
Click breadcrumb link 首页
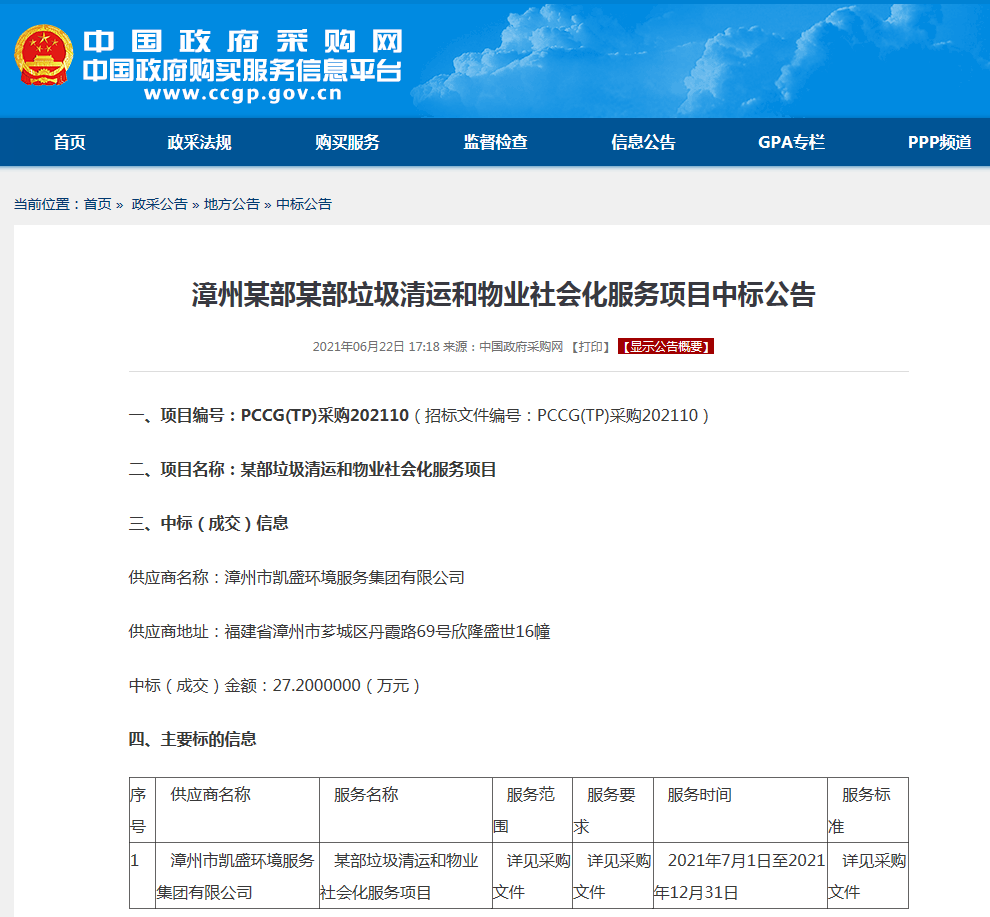(x=97, y=204)
